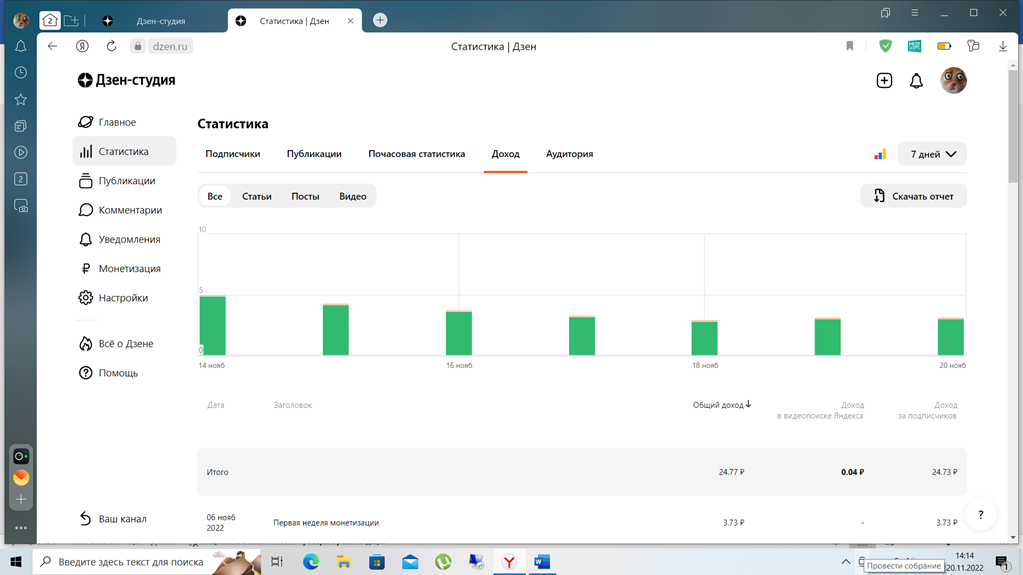Viewport: 1023px width, 575px height.
Task: Select the Доход tab
Action: [x=506, y=154]
